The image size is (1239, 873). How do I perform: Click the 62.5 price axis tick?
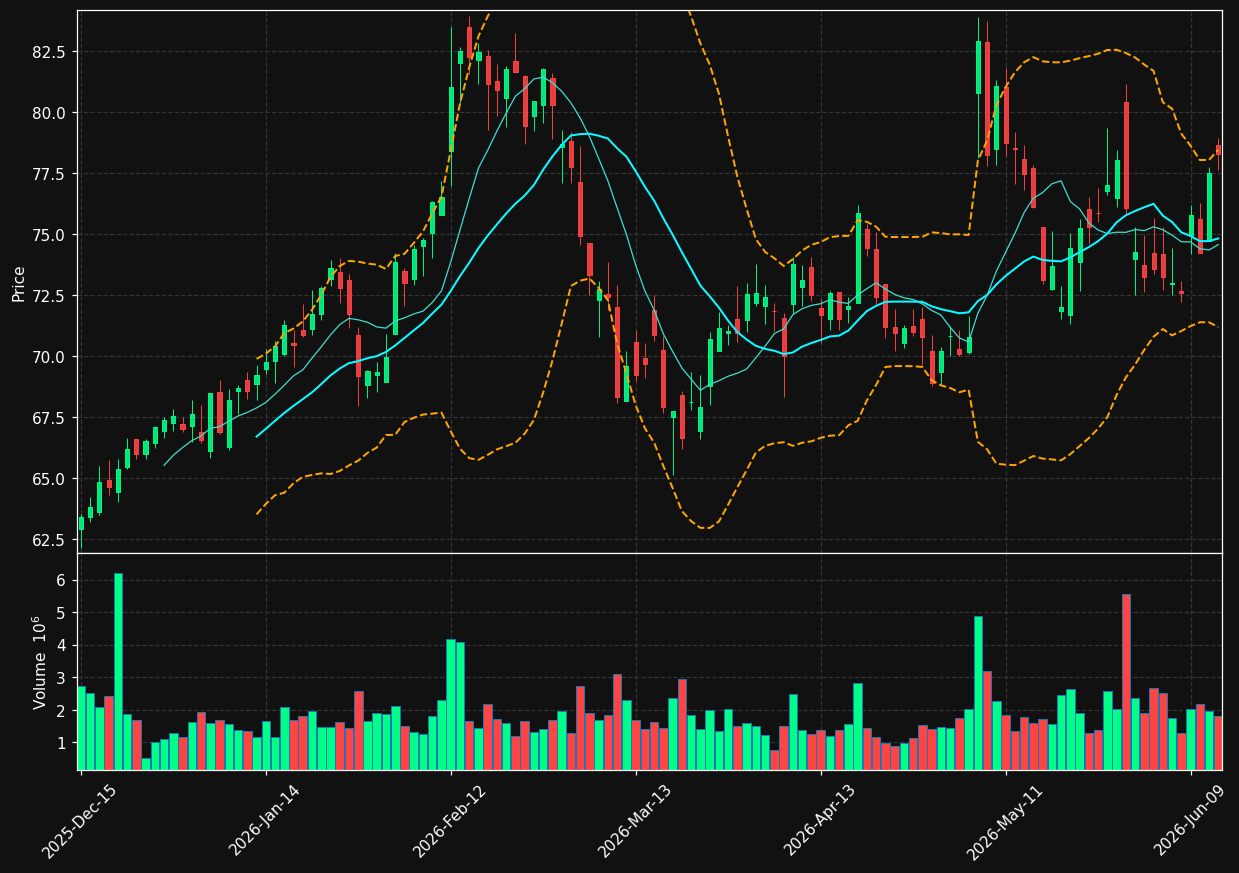[50, 540]
